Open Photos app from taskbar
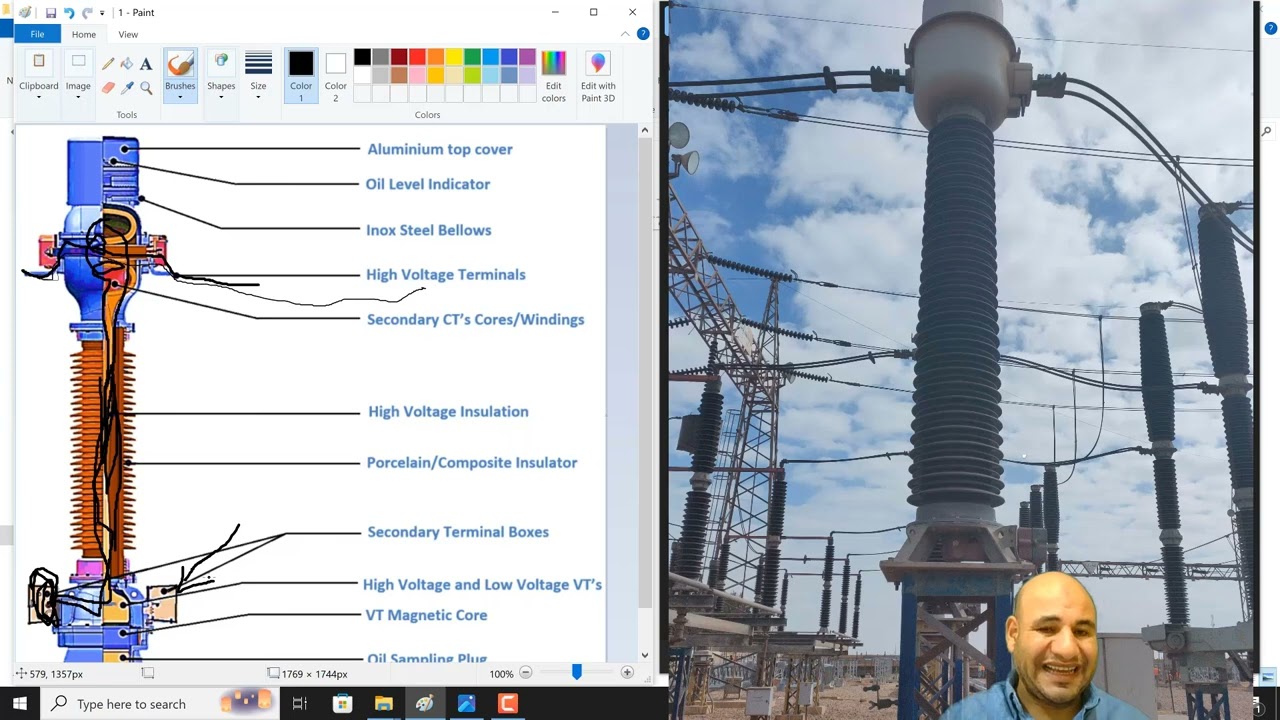Image resolution: width=1280 pixels, height=720 pixels. tap(467, 704)
